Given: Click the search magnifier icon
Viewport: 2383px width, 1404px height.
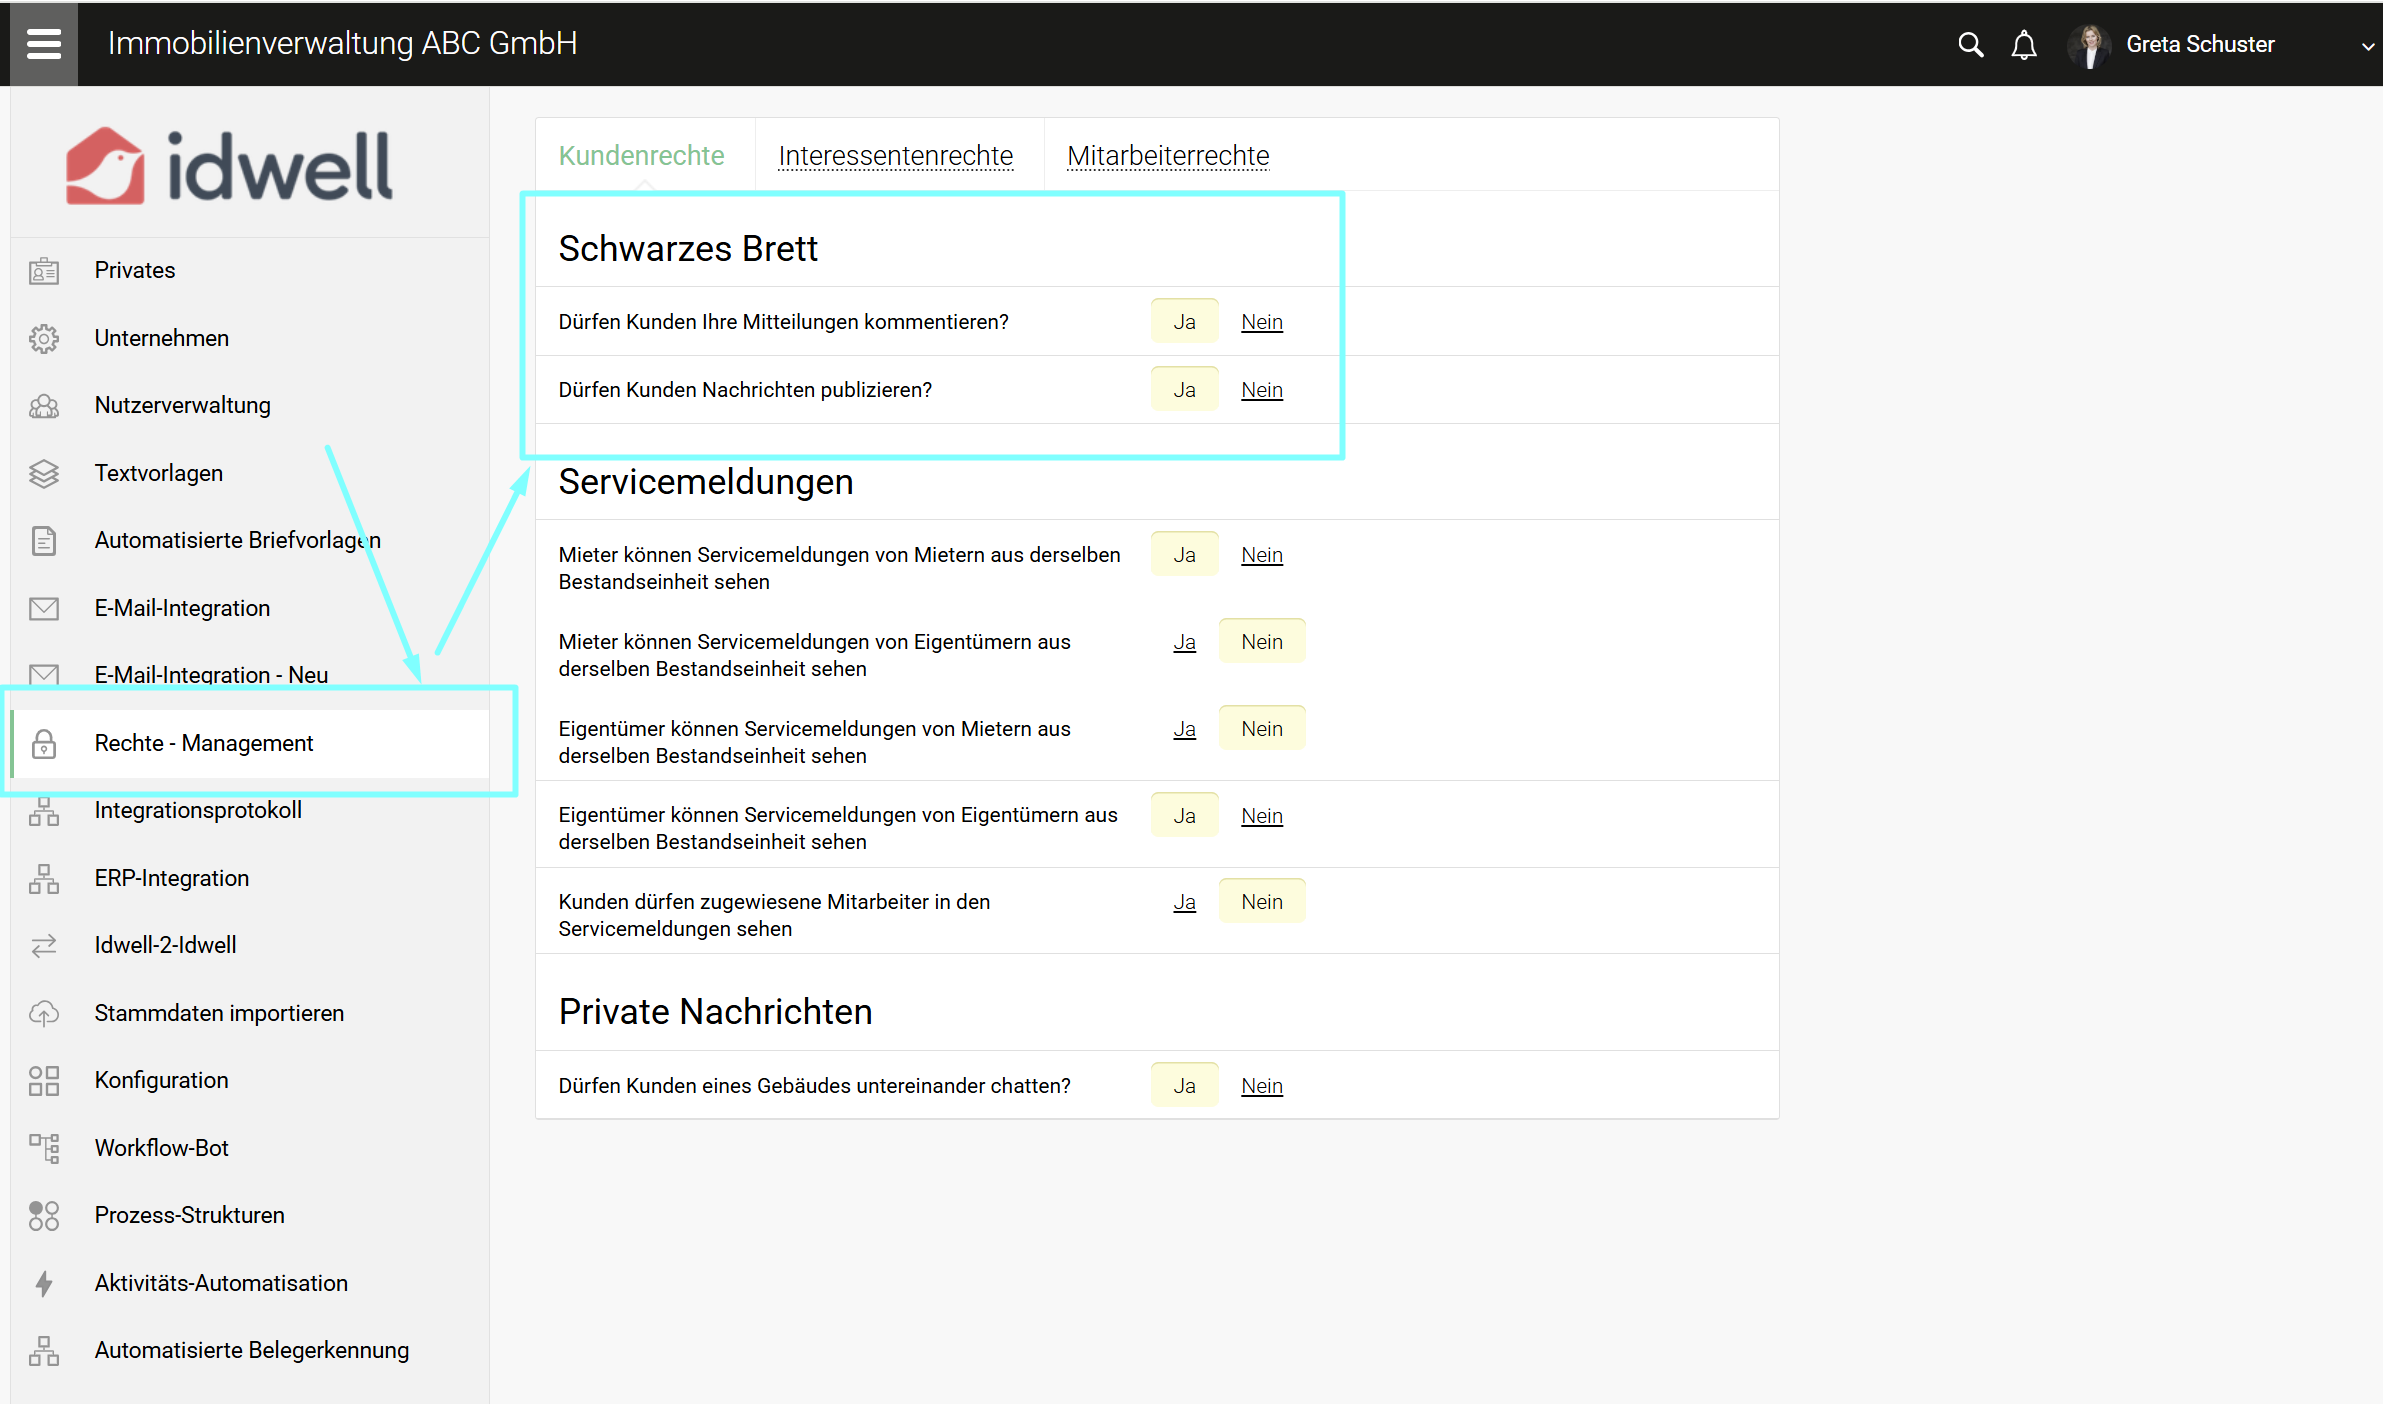Looking at the screenshot, I should point(1969,45).
